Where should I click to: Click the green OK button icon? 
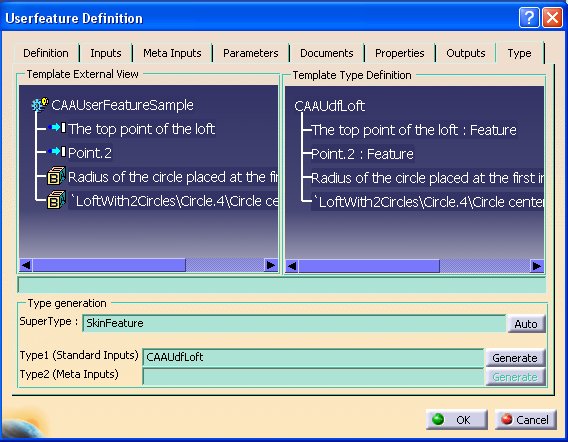tap(438, 419)
